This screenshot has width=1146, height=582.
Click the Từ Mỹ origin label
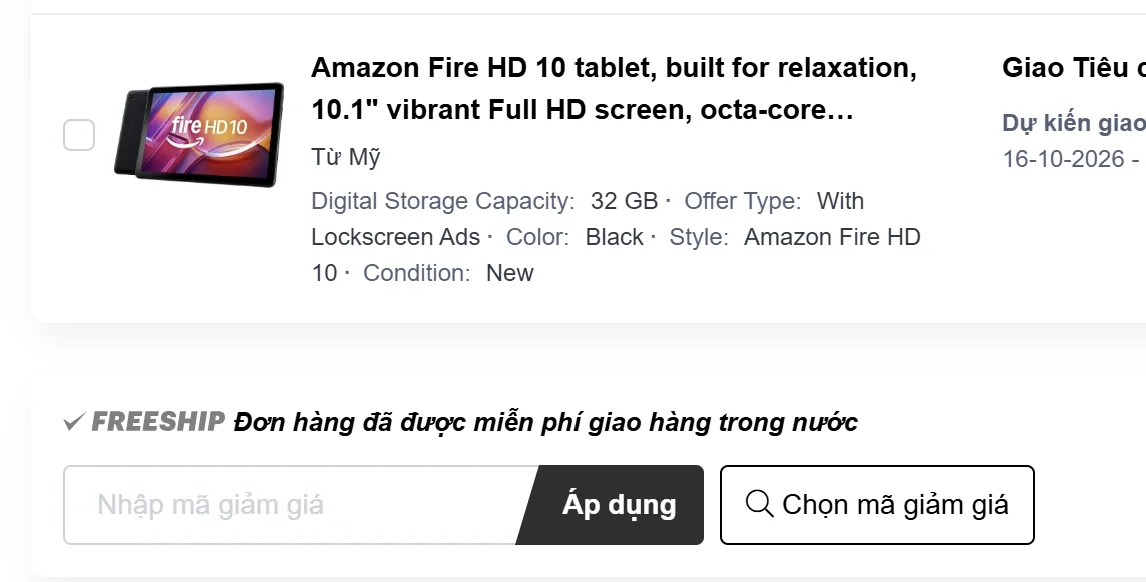pos(346,157)
